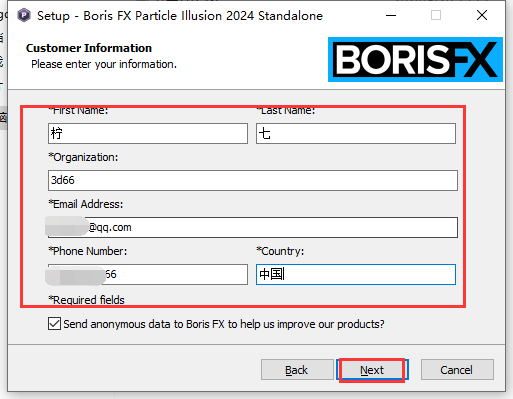Close the Setup dialog with X

coord(482,15)
